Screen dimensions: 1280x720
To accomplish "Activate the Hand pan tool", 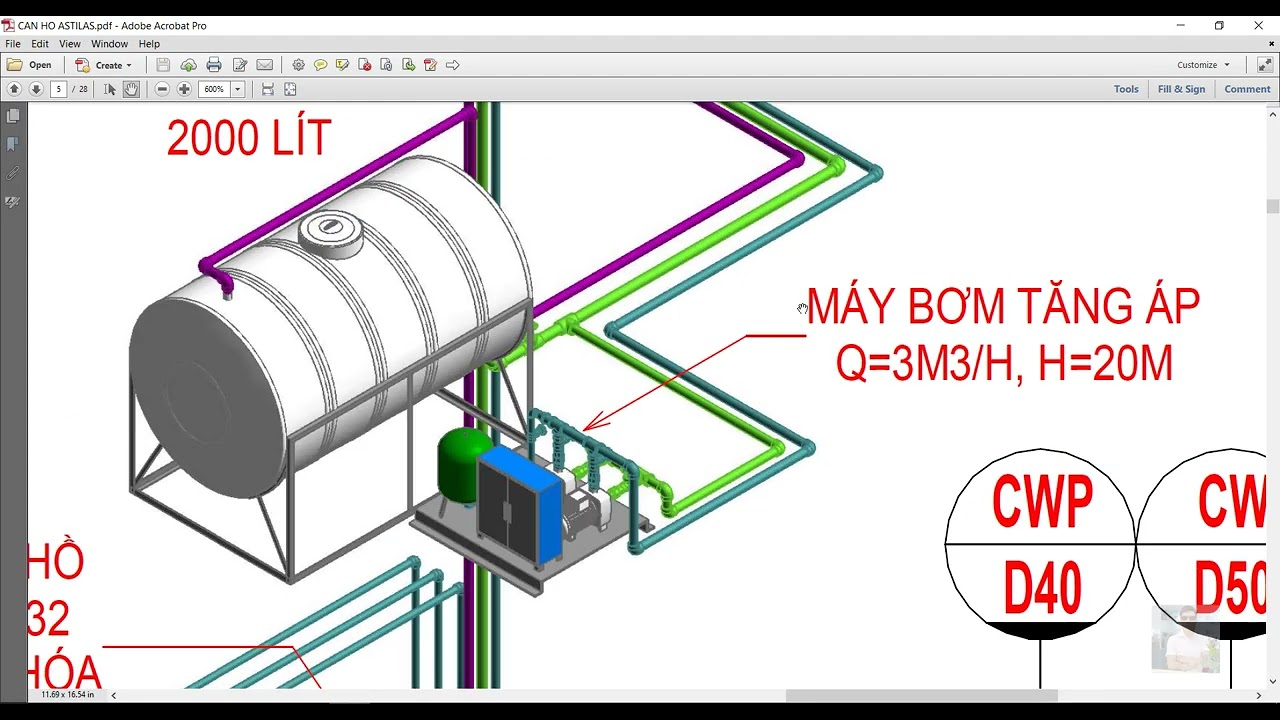I will [x=131, y=89].
